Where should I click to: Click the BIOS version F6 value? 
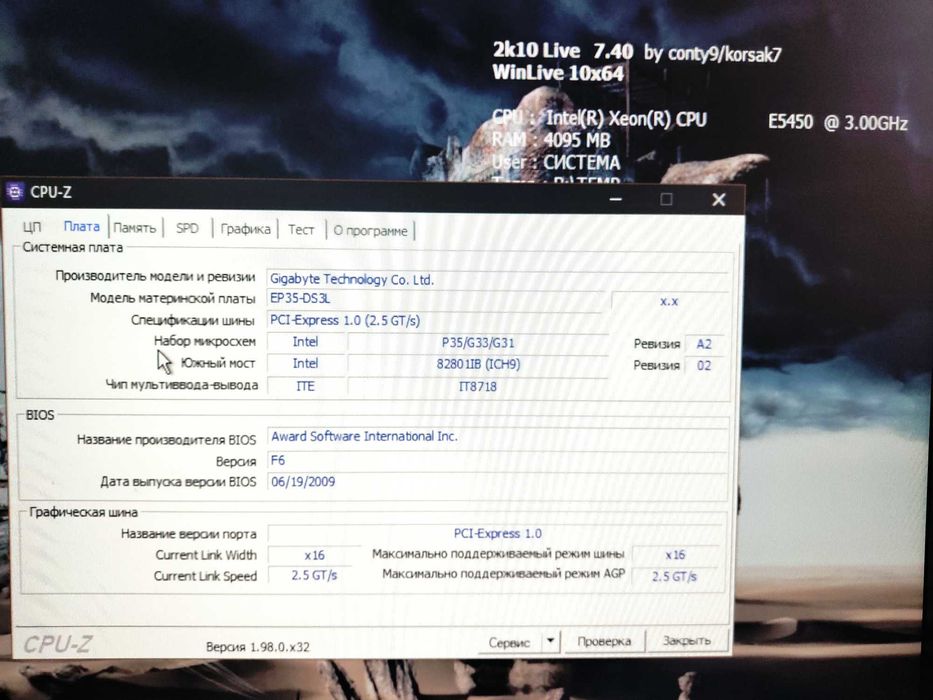[x=497, y=460]
